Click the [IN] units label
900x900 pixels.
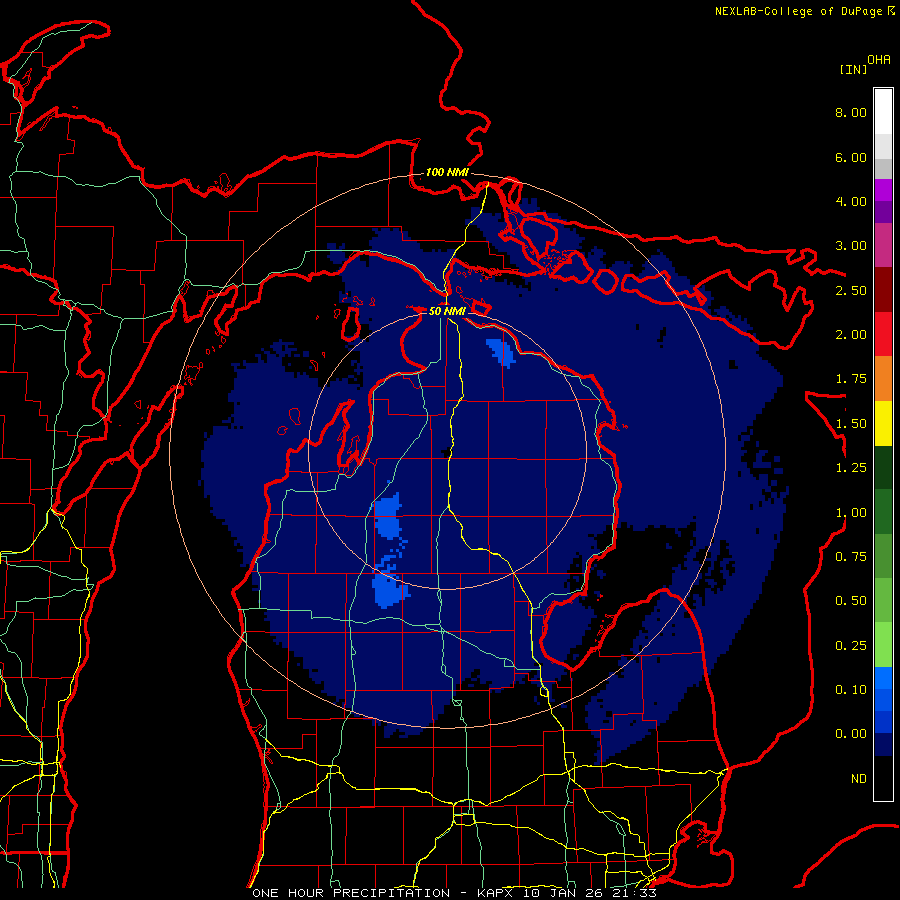pyautogui.click(x=853, y=69)
